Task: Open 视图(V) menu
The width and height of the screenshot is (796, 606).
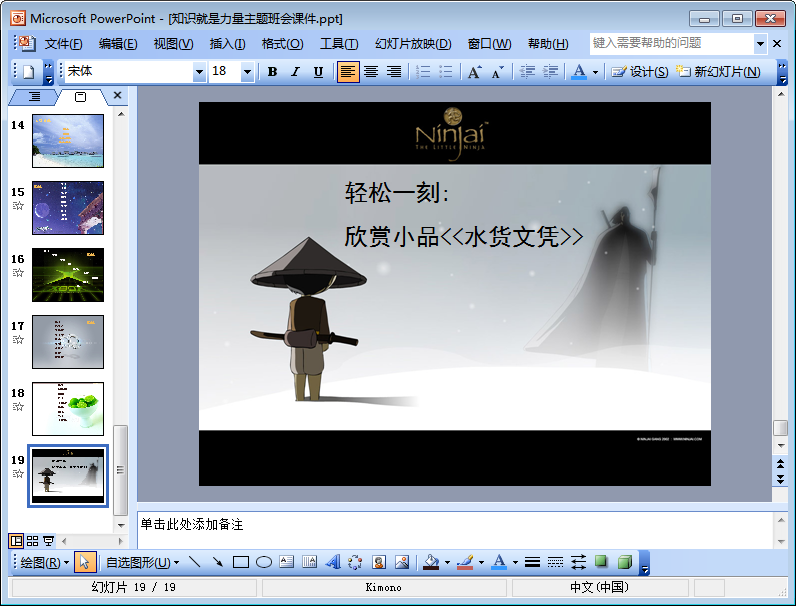Action: click(174, 44)
